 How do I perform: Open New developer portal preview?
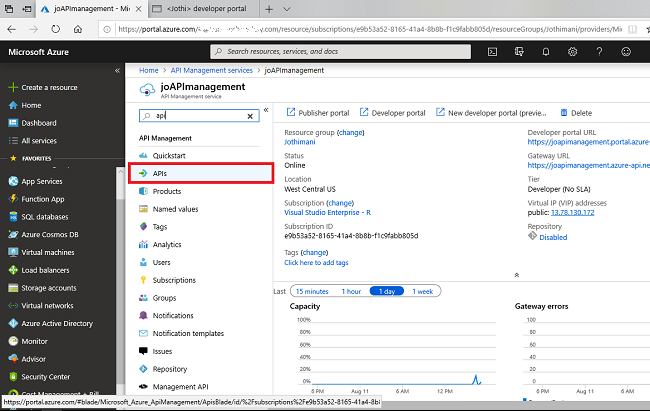(x=491, y=113)
